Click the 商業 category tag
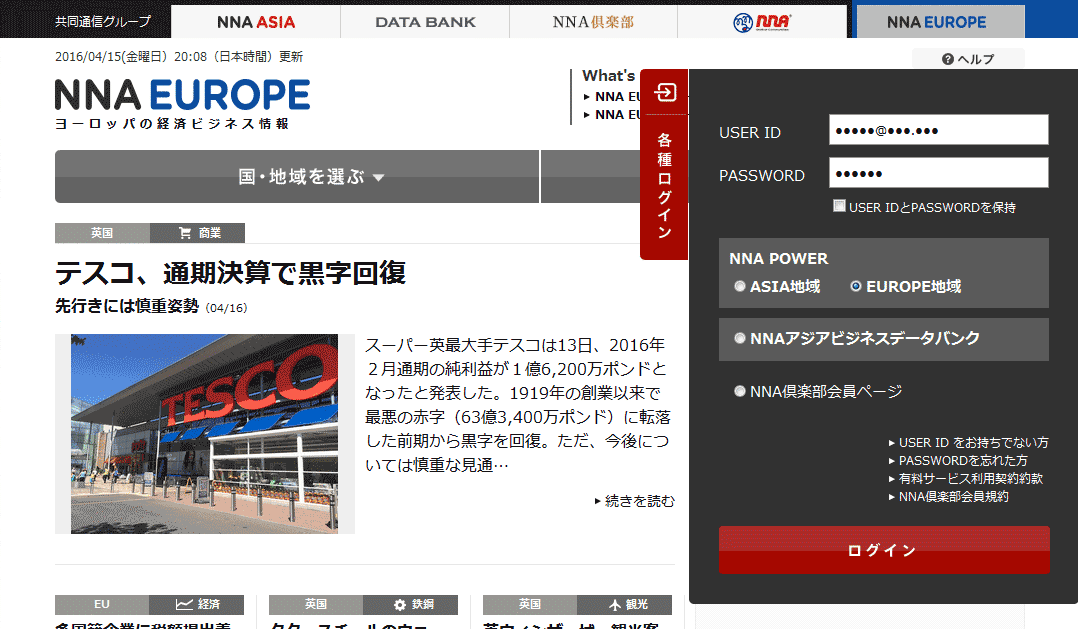The width and height of the screenshot is (1078, 629). (197, 233)
